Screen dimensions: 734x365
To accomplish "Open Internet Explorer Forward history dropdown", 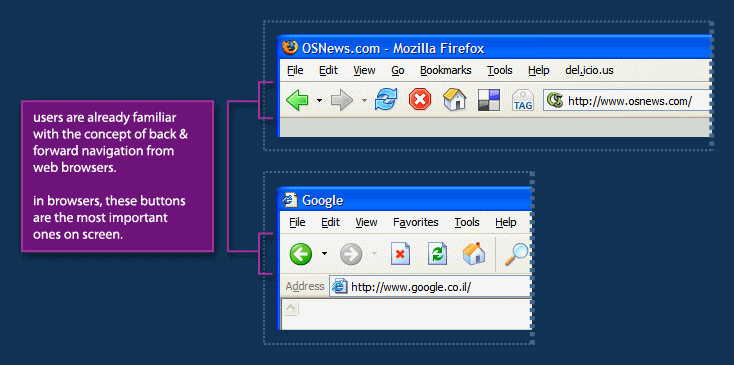I will point(374,254).
